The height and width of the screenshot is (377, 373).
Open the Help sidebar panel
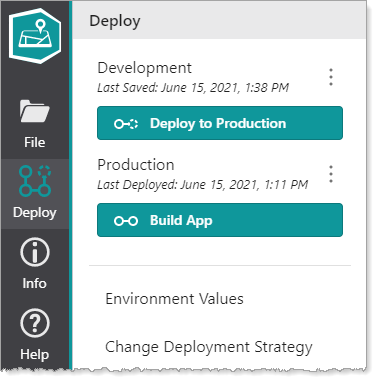click(x=35, y=334)
